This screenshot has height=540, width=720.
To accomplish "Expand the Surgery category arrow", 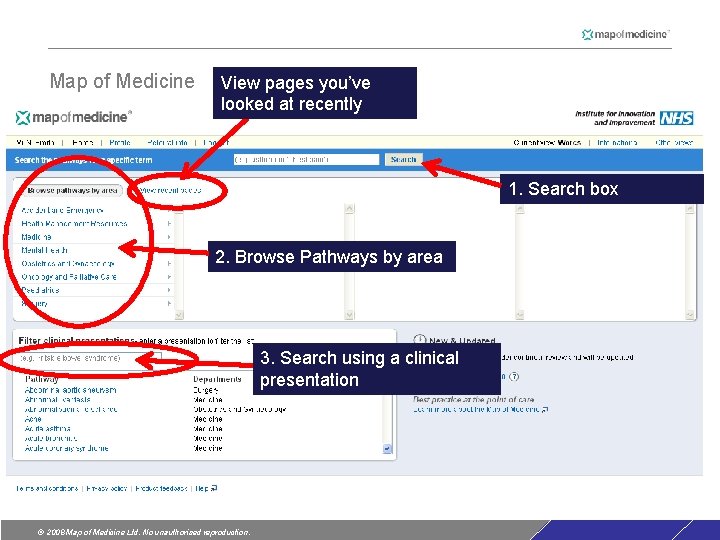I will [169, 304].
